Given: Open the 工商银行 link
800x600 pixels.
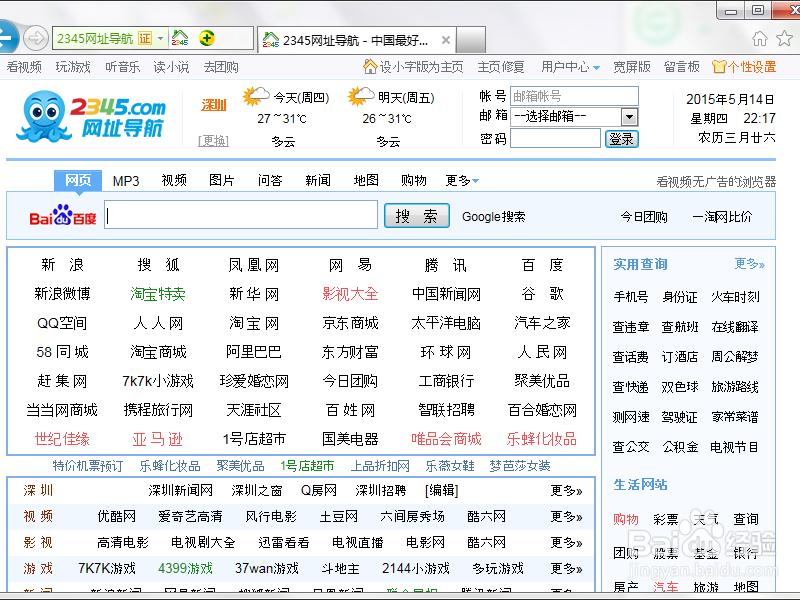Looking at the screenshot, I should (x=446, y=381).
